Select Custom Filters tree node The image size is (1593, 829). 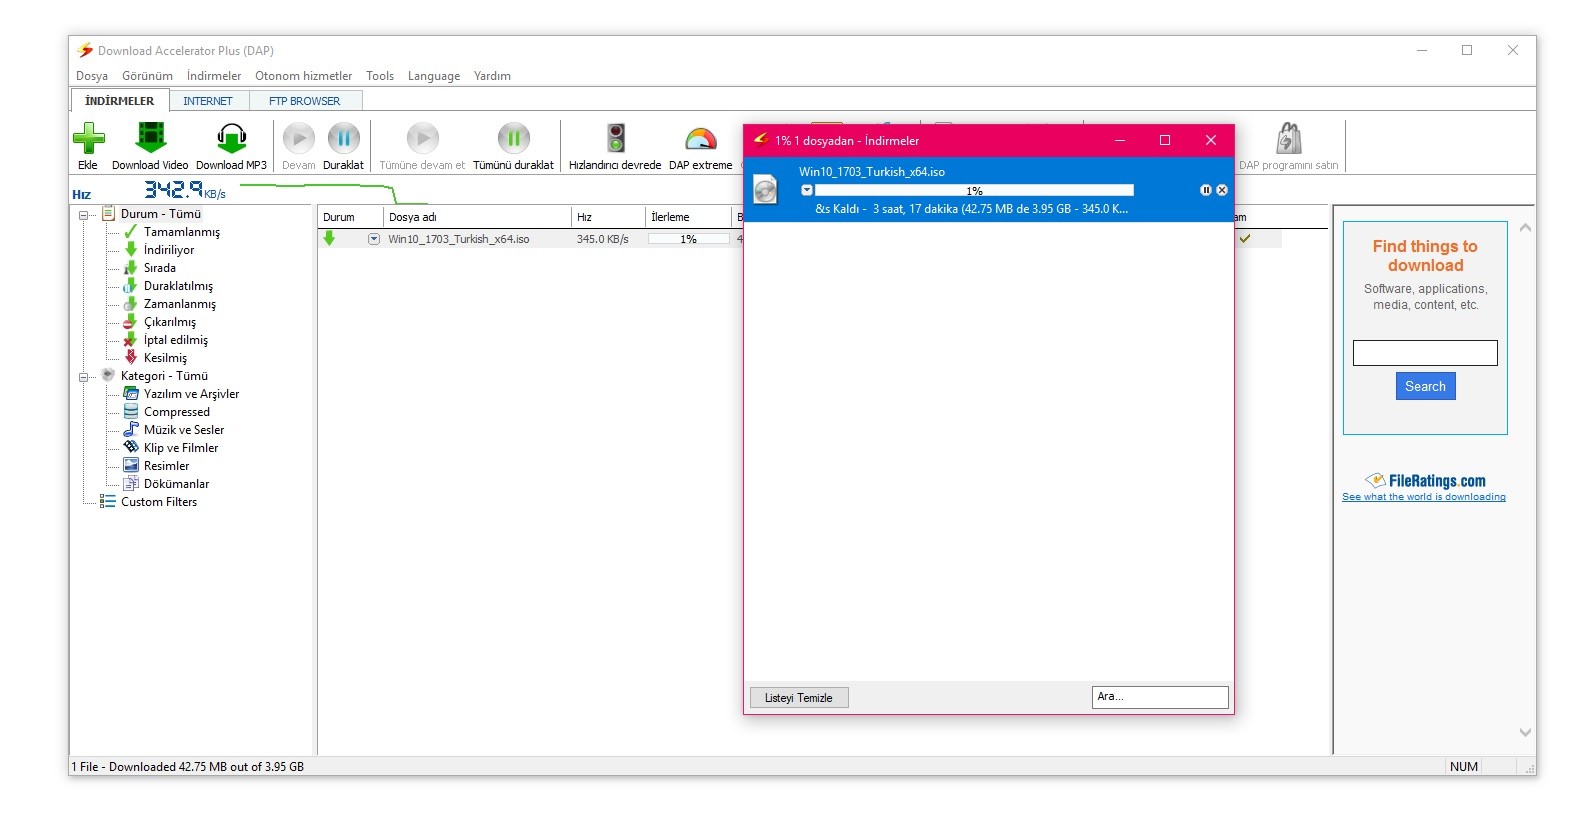(x=158, y=502)
